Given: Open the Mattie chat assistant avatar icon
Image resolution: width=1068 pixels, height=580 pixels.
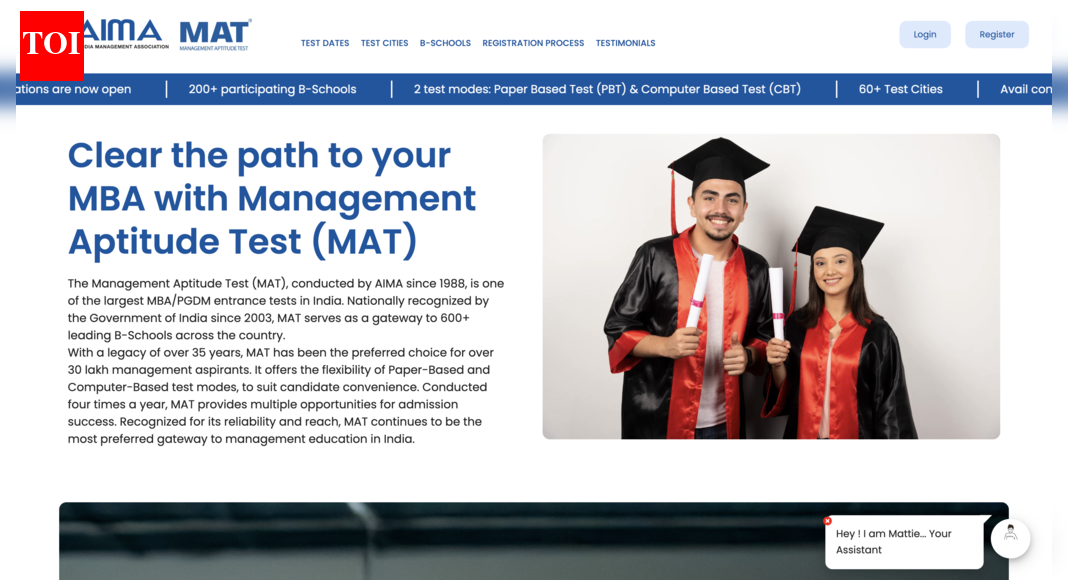Looking at the screenshot, I should pos(1010,538).
